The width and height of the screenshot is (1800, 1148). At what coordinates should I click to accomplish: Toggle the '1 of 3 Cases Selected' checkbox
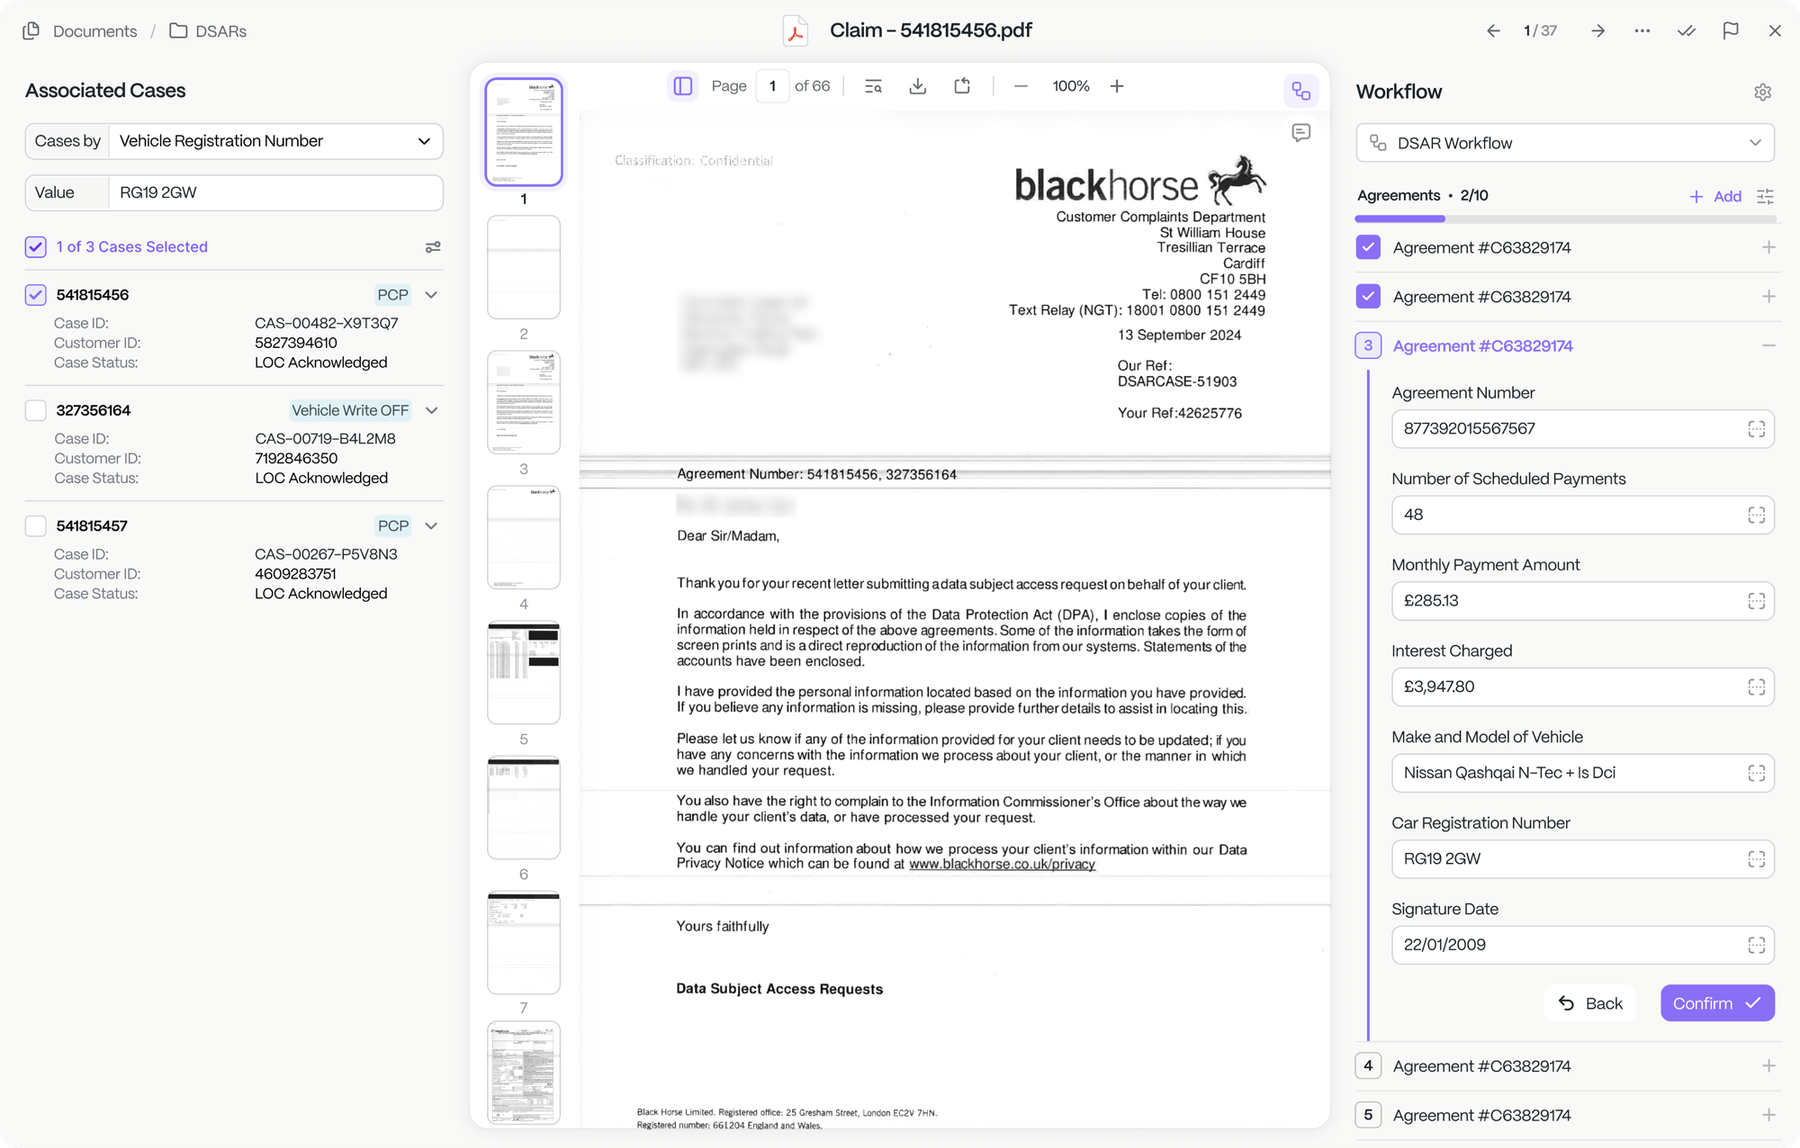(x=36, y=247)
